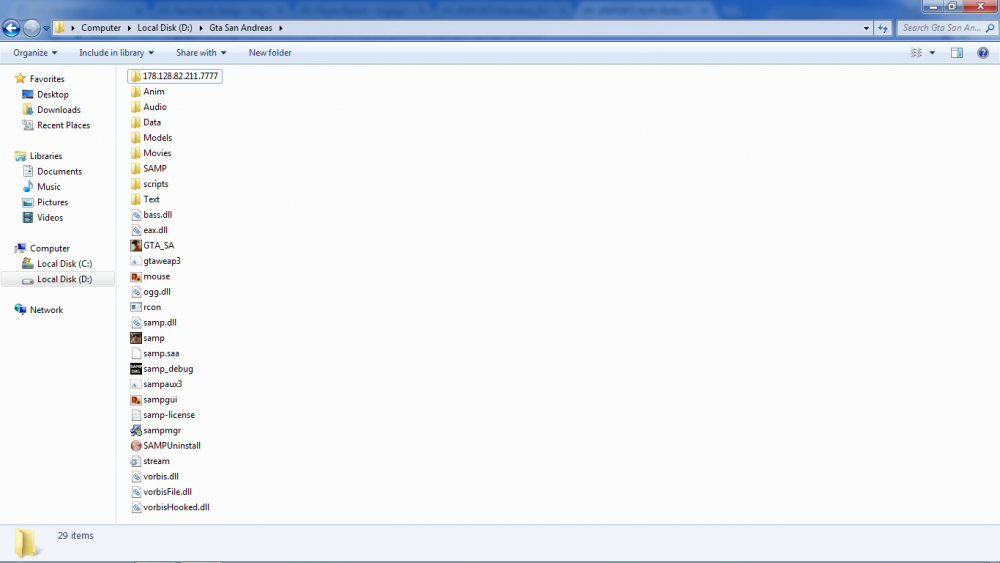Select the 178.128.82.211.7777 folder
The height and width of the screenshot is (563, 1000).
(175, 76)
